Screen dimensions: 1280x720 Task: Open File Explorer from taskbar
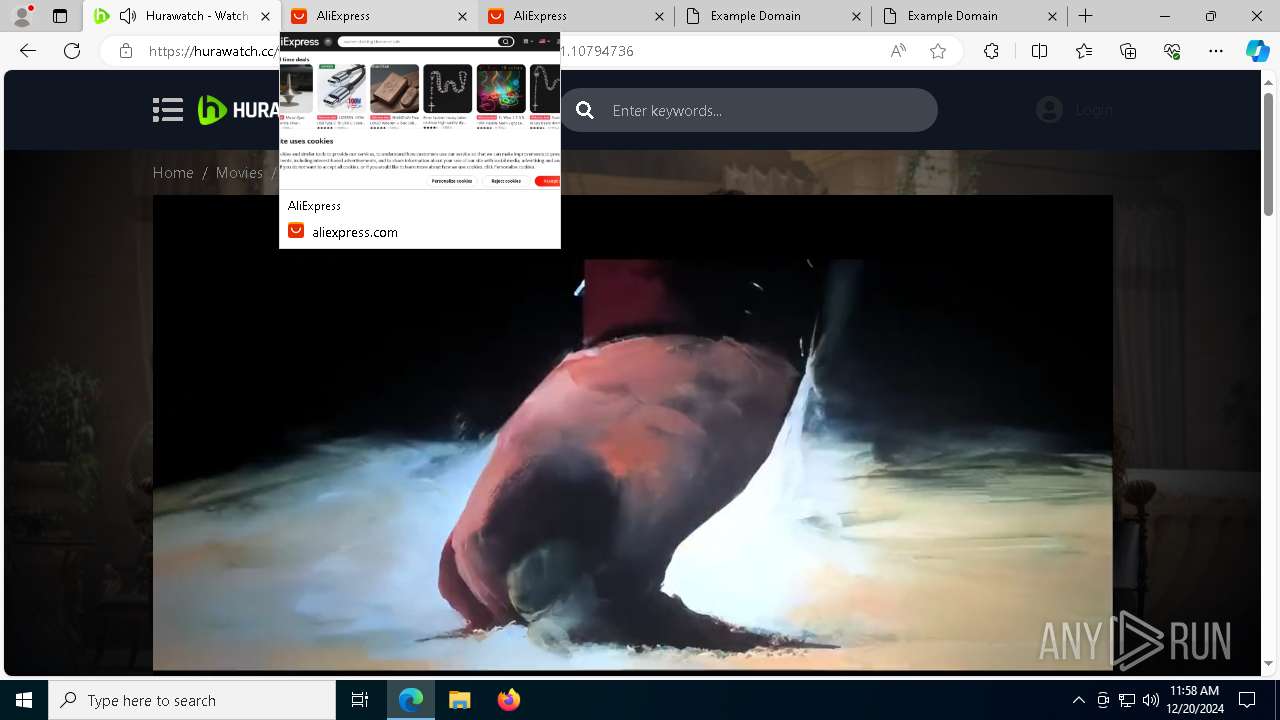pos(459,700)
